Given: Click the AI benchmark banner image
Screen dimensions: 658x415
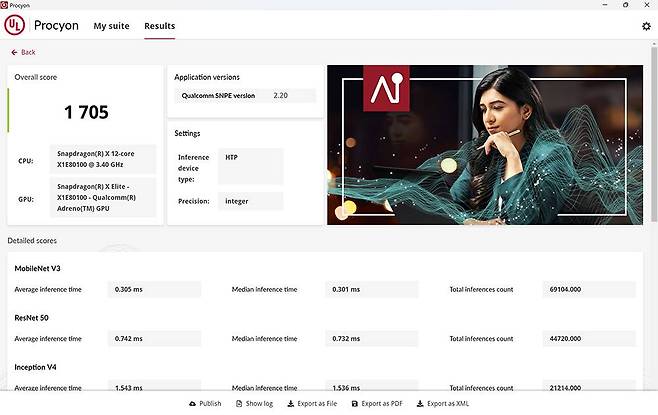Looking at the screenshot, I should point(486,145).
